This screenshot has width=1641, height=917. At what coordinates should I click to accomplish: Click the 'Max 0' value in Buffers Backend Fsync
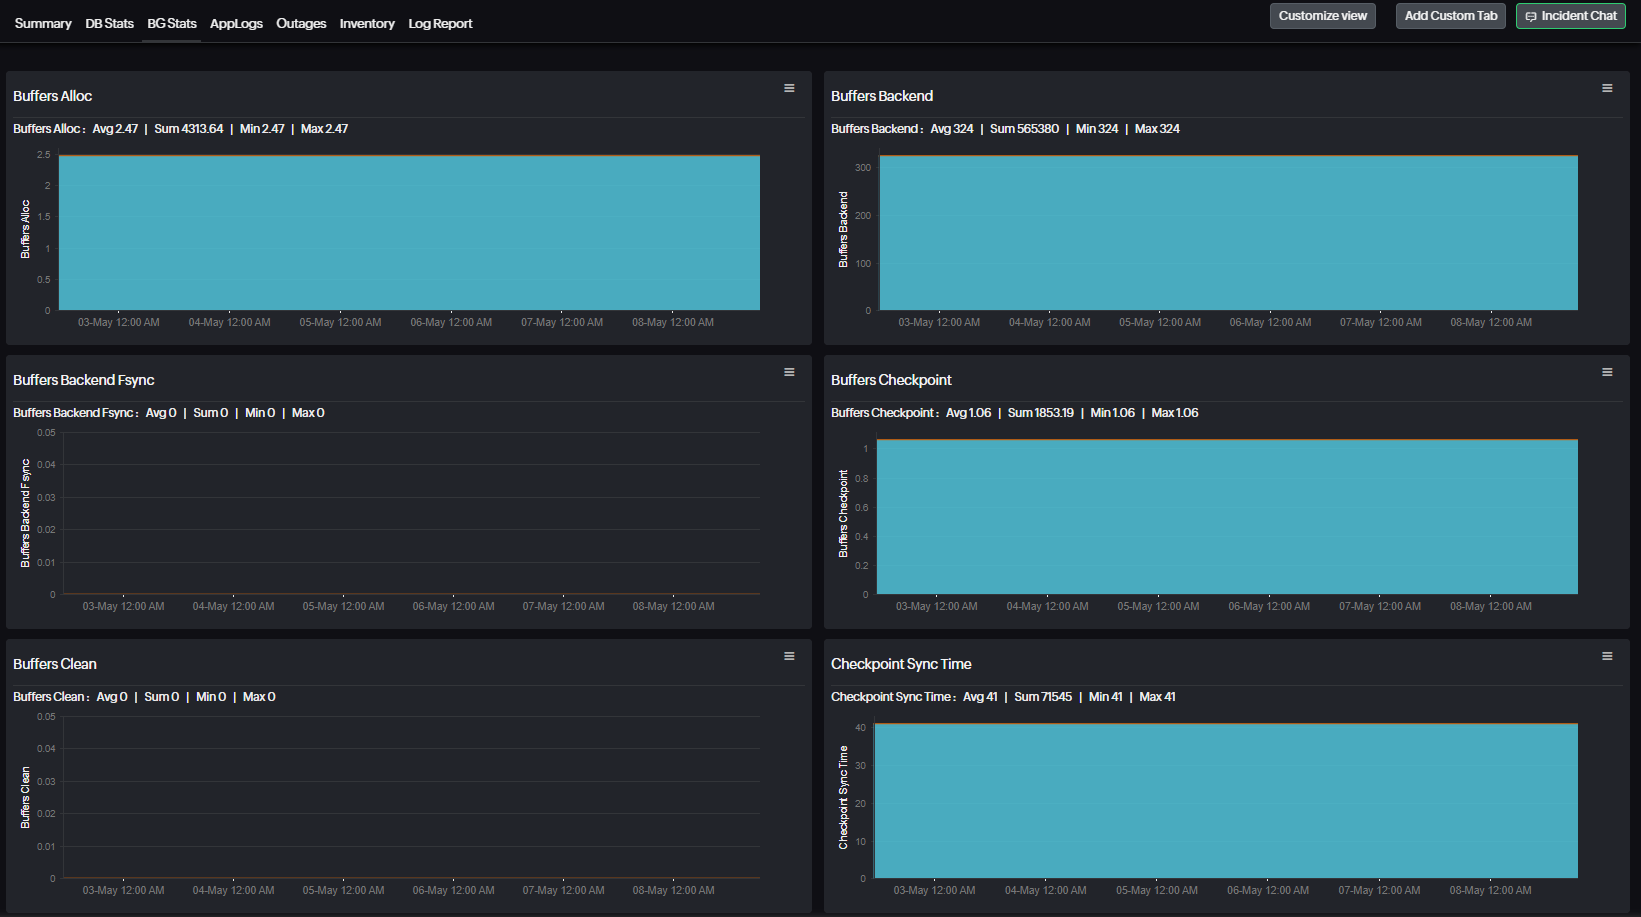308,413
